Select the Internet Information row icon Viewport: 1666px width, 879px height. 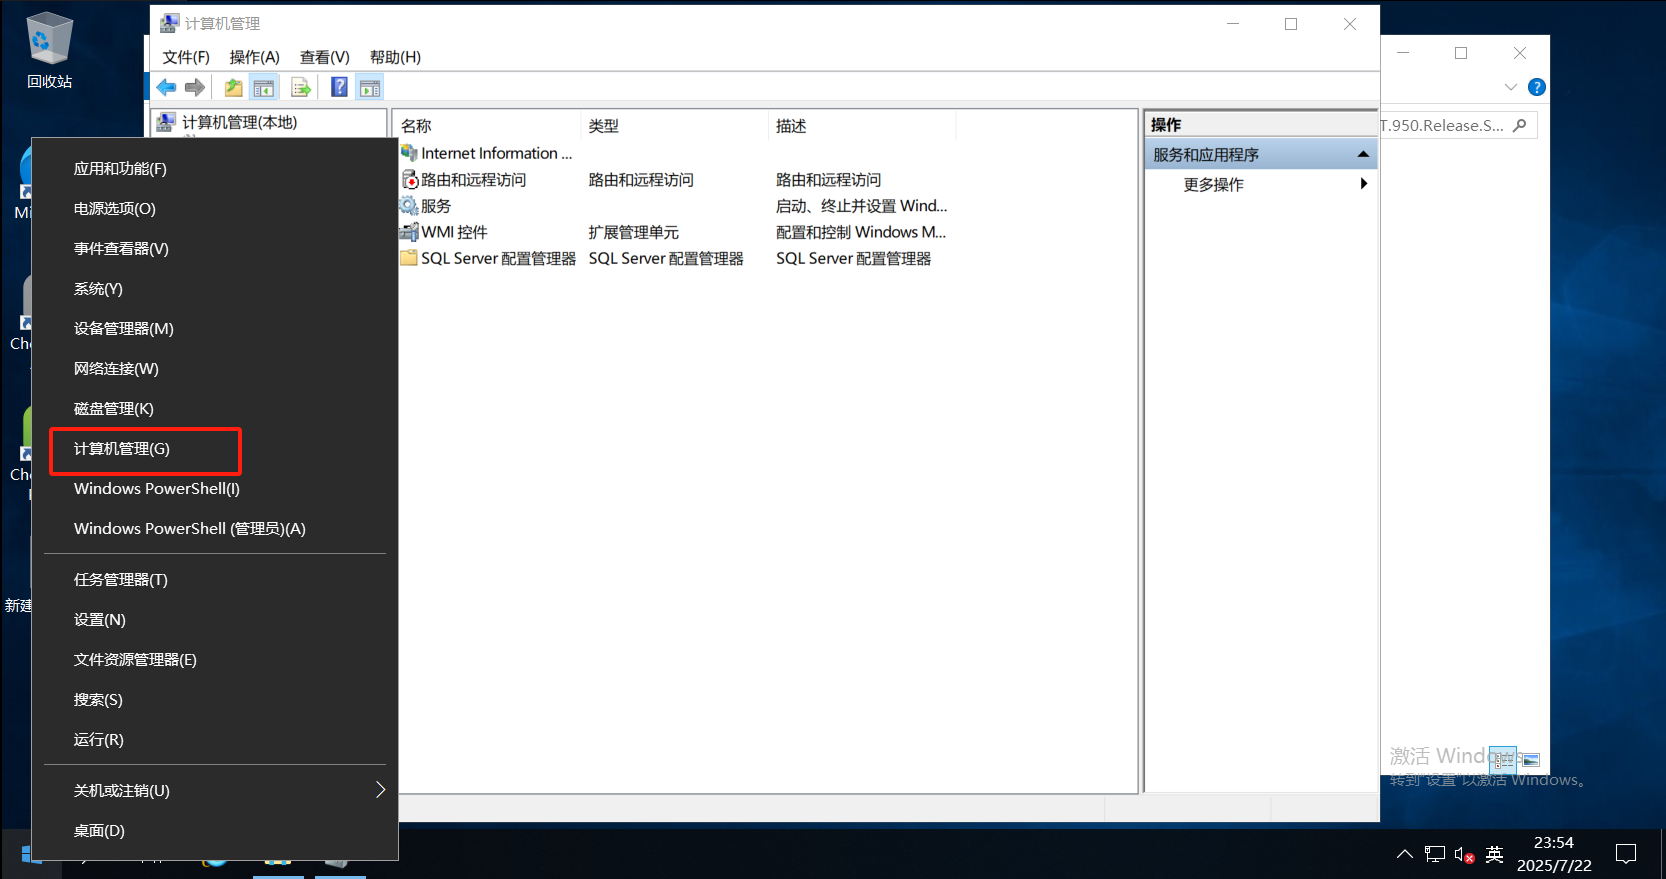click(409, 153)
